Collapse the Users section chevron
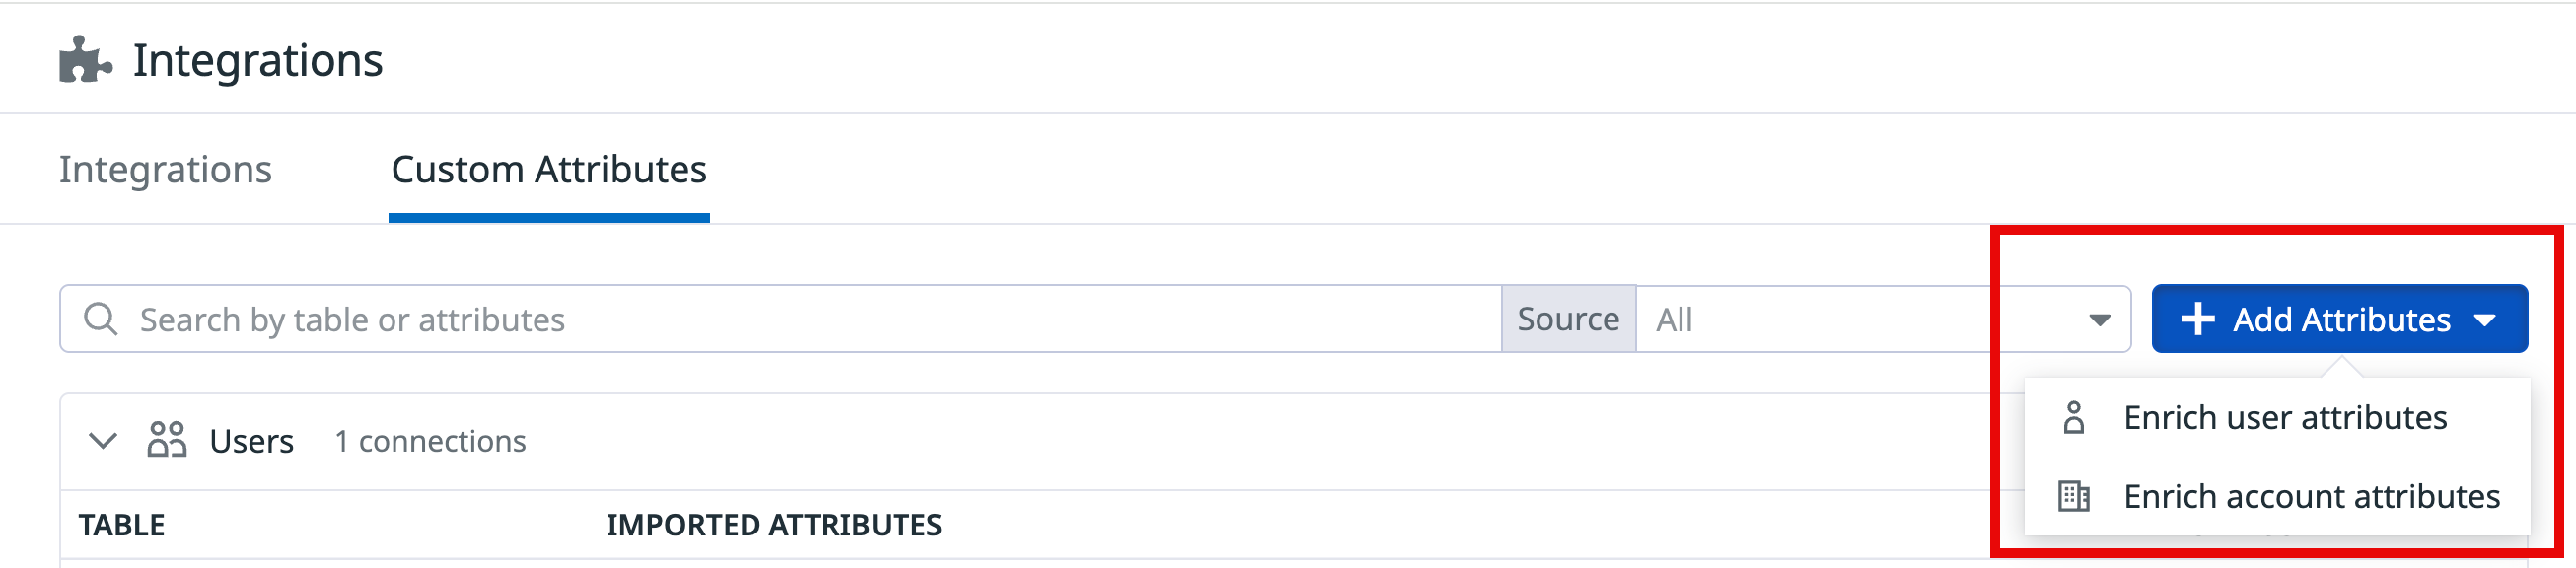2576x568 pixels. (x=103, y=440)
